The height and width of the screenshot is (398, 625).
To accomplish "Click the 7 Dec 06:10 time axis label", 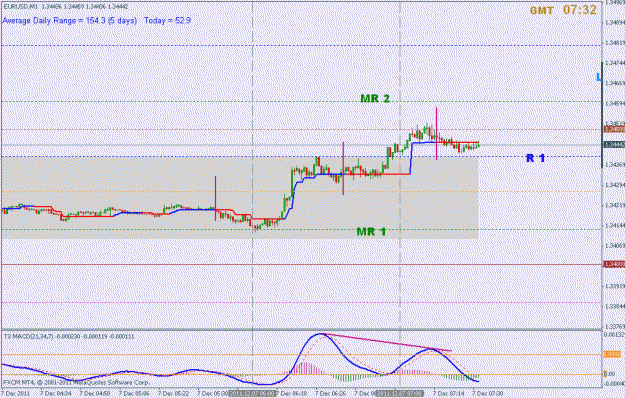I will point(292,393).
